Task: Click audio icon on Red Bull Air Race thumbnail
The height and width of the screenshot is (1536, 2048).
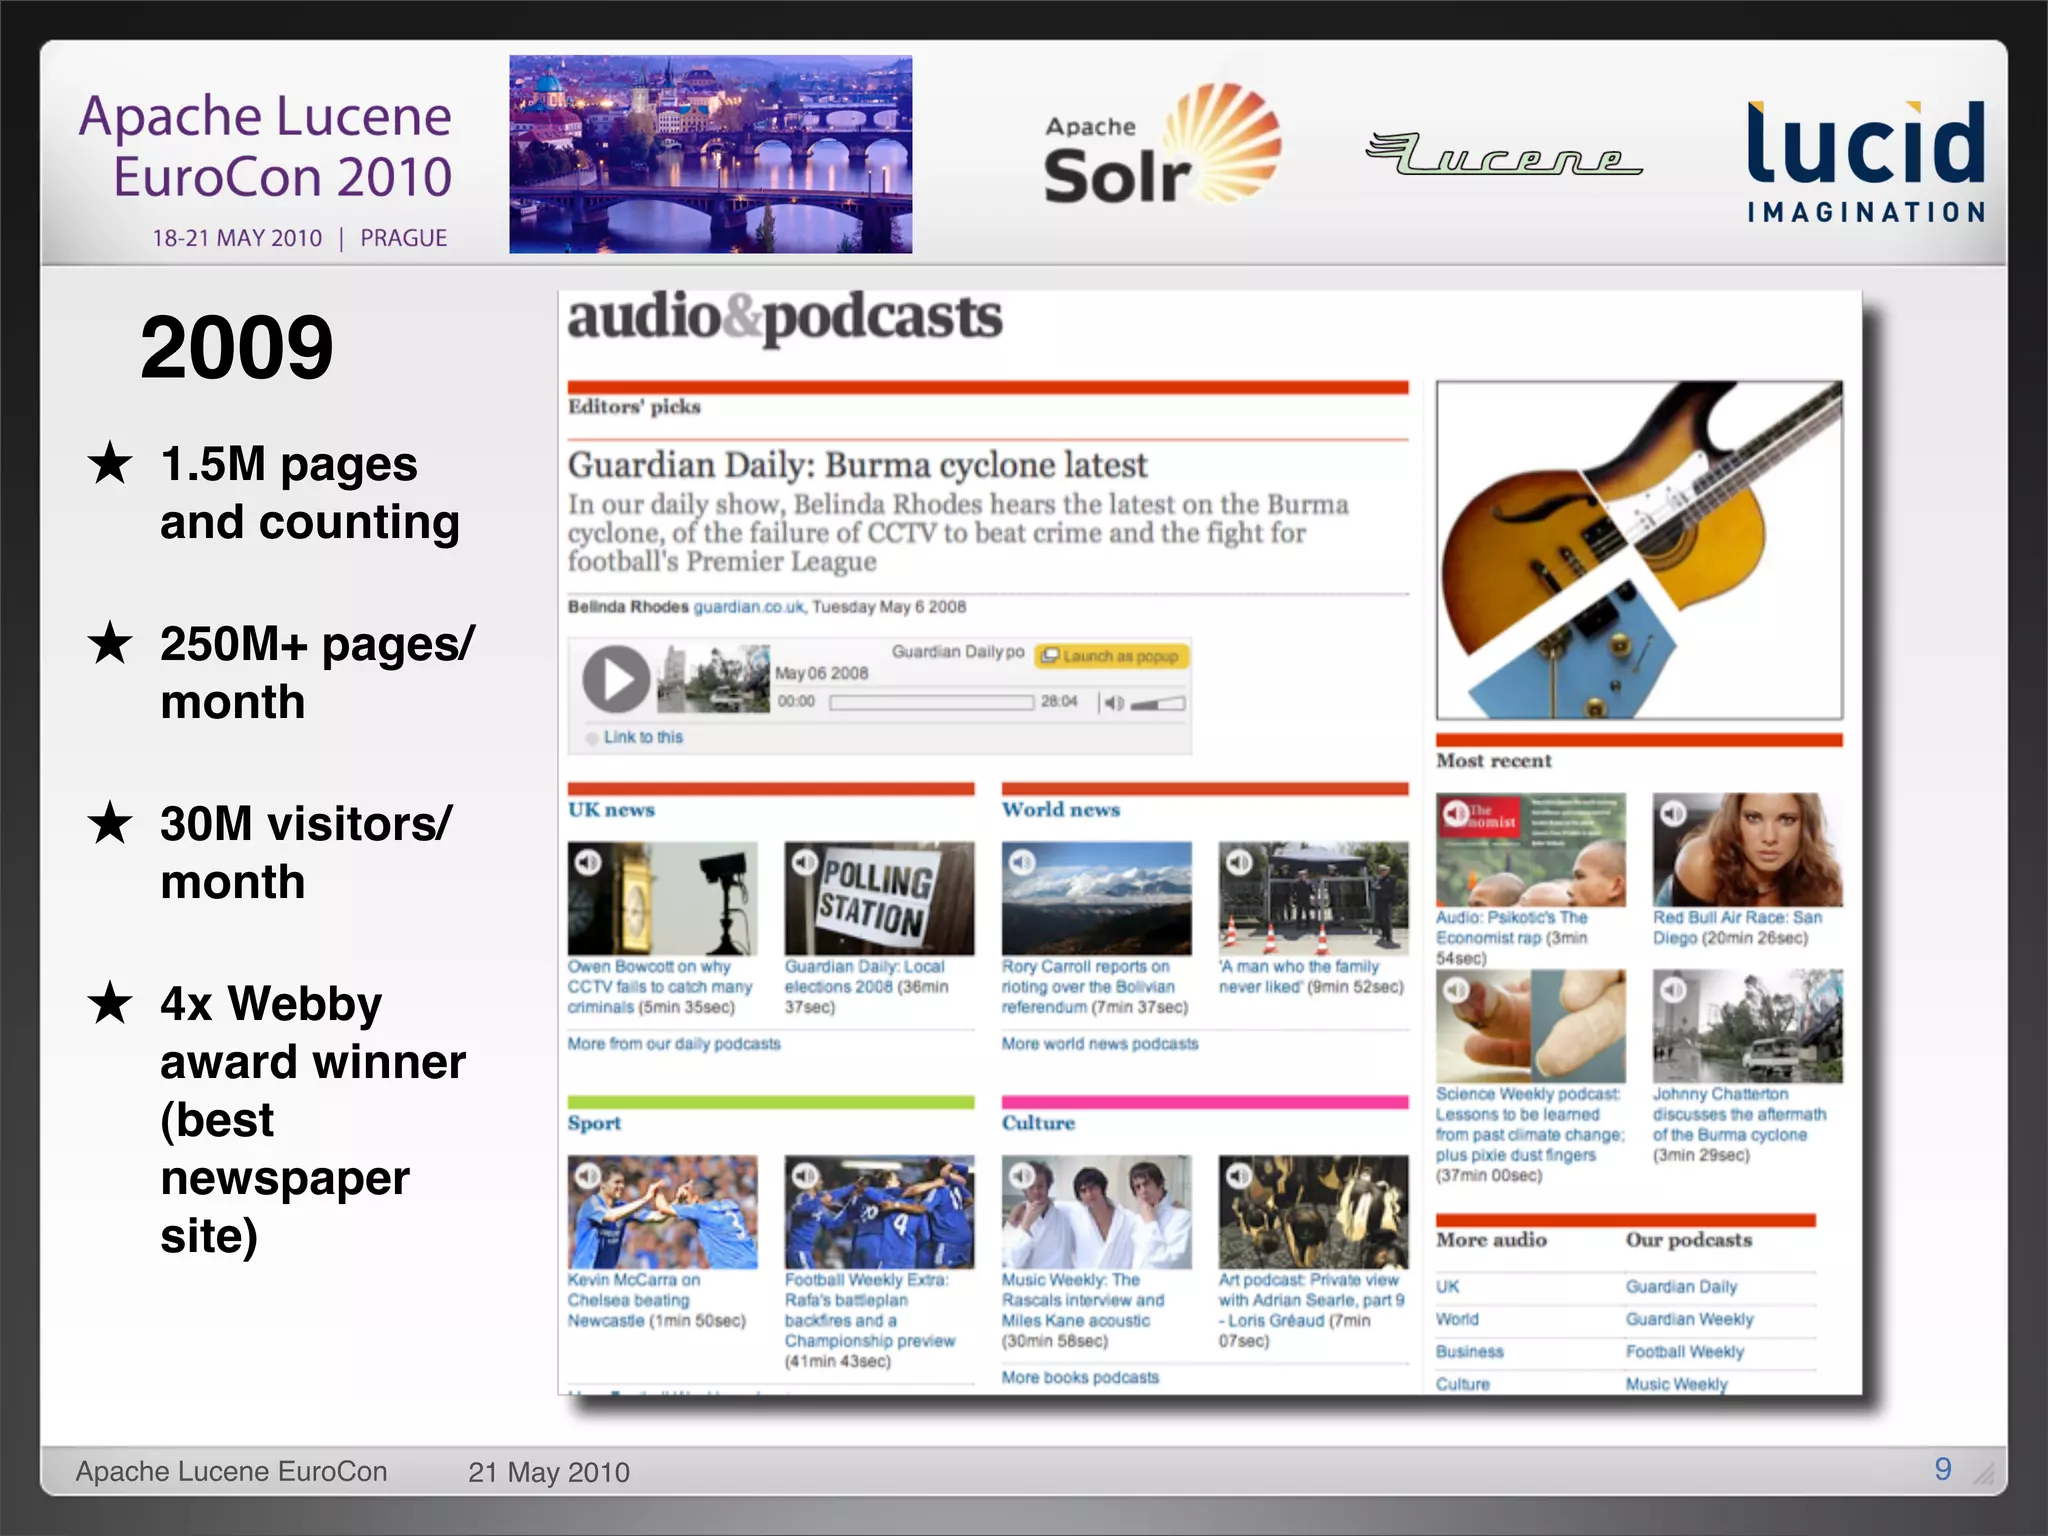Action: [1673, 814]
